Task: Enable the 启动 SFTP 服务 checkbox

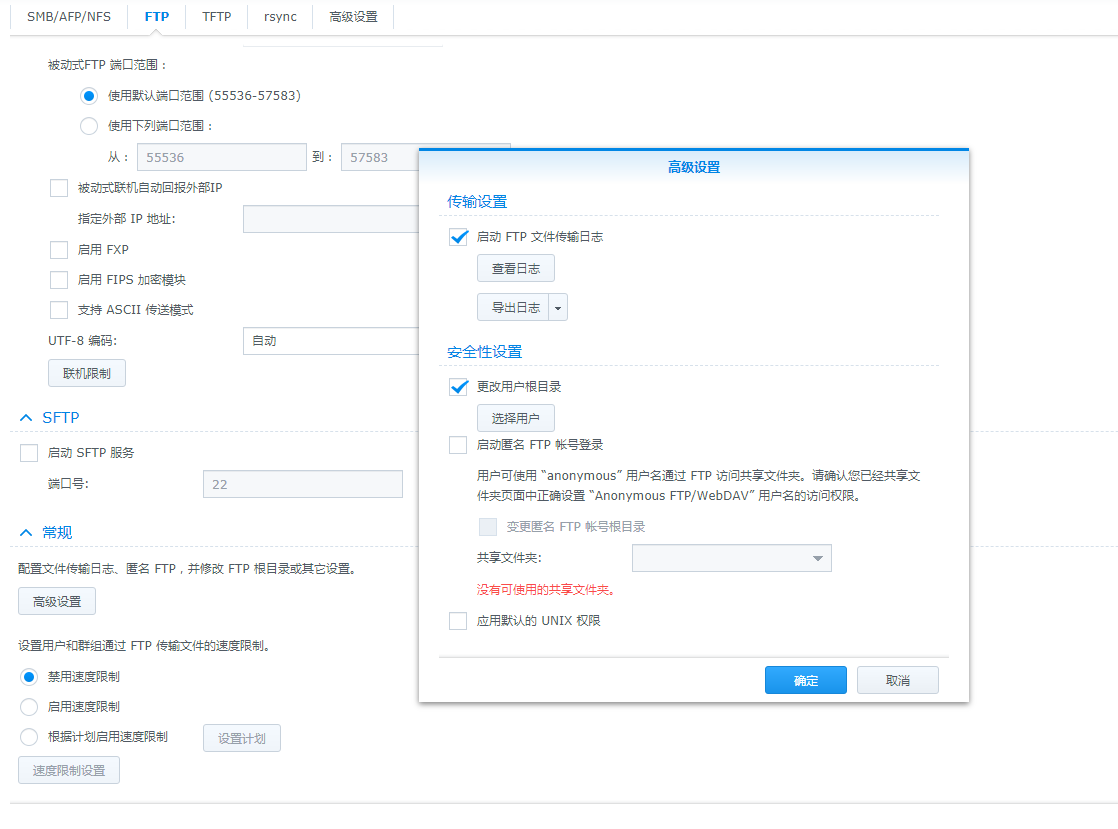Action: click(29, 453)
